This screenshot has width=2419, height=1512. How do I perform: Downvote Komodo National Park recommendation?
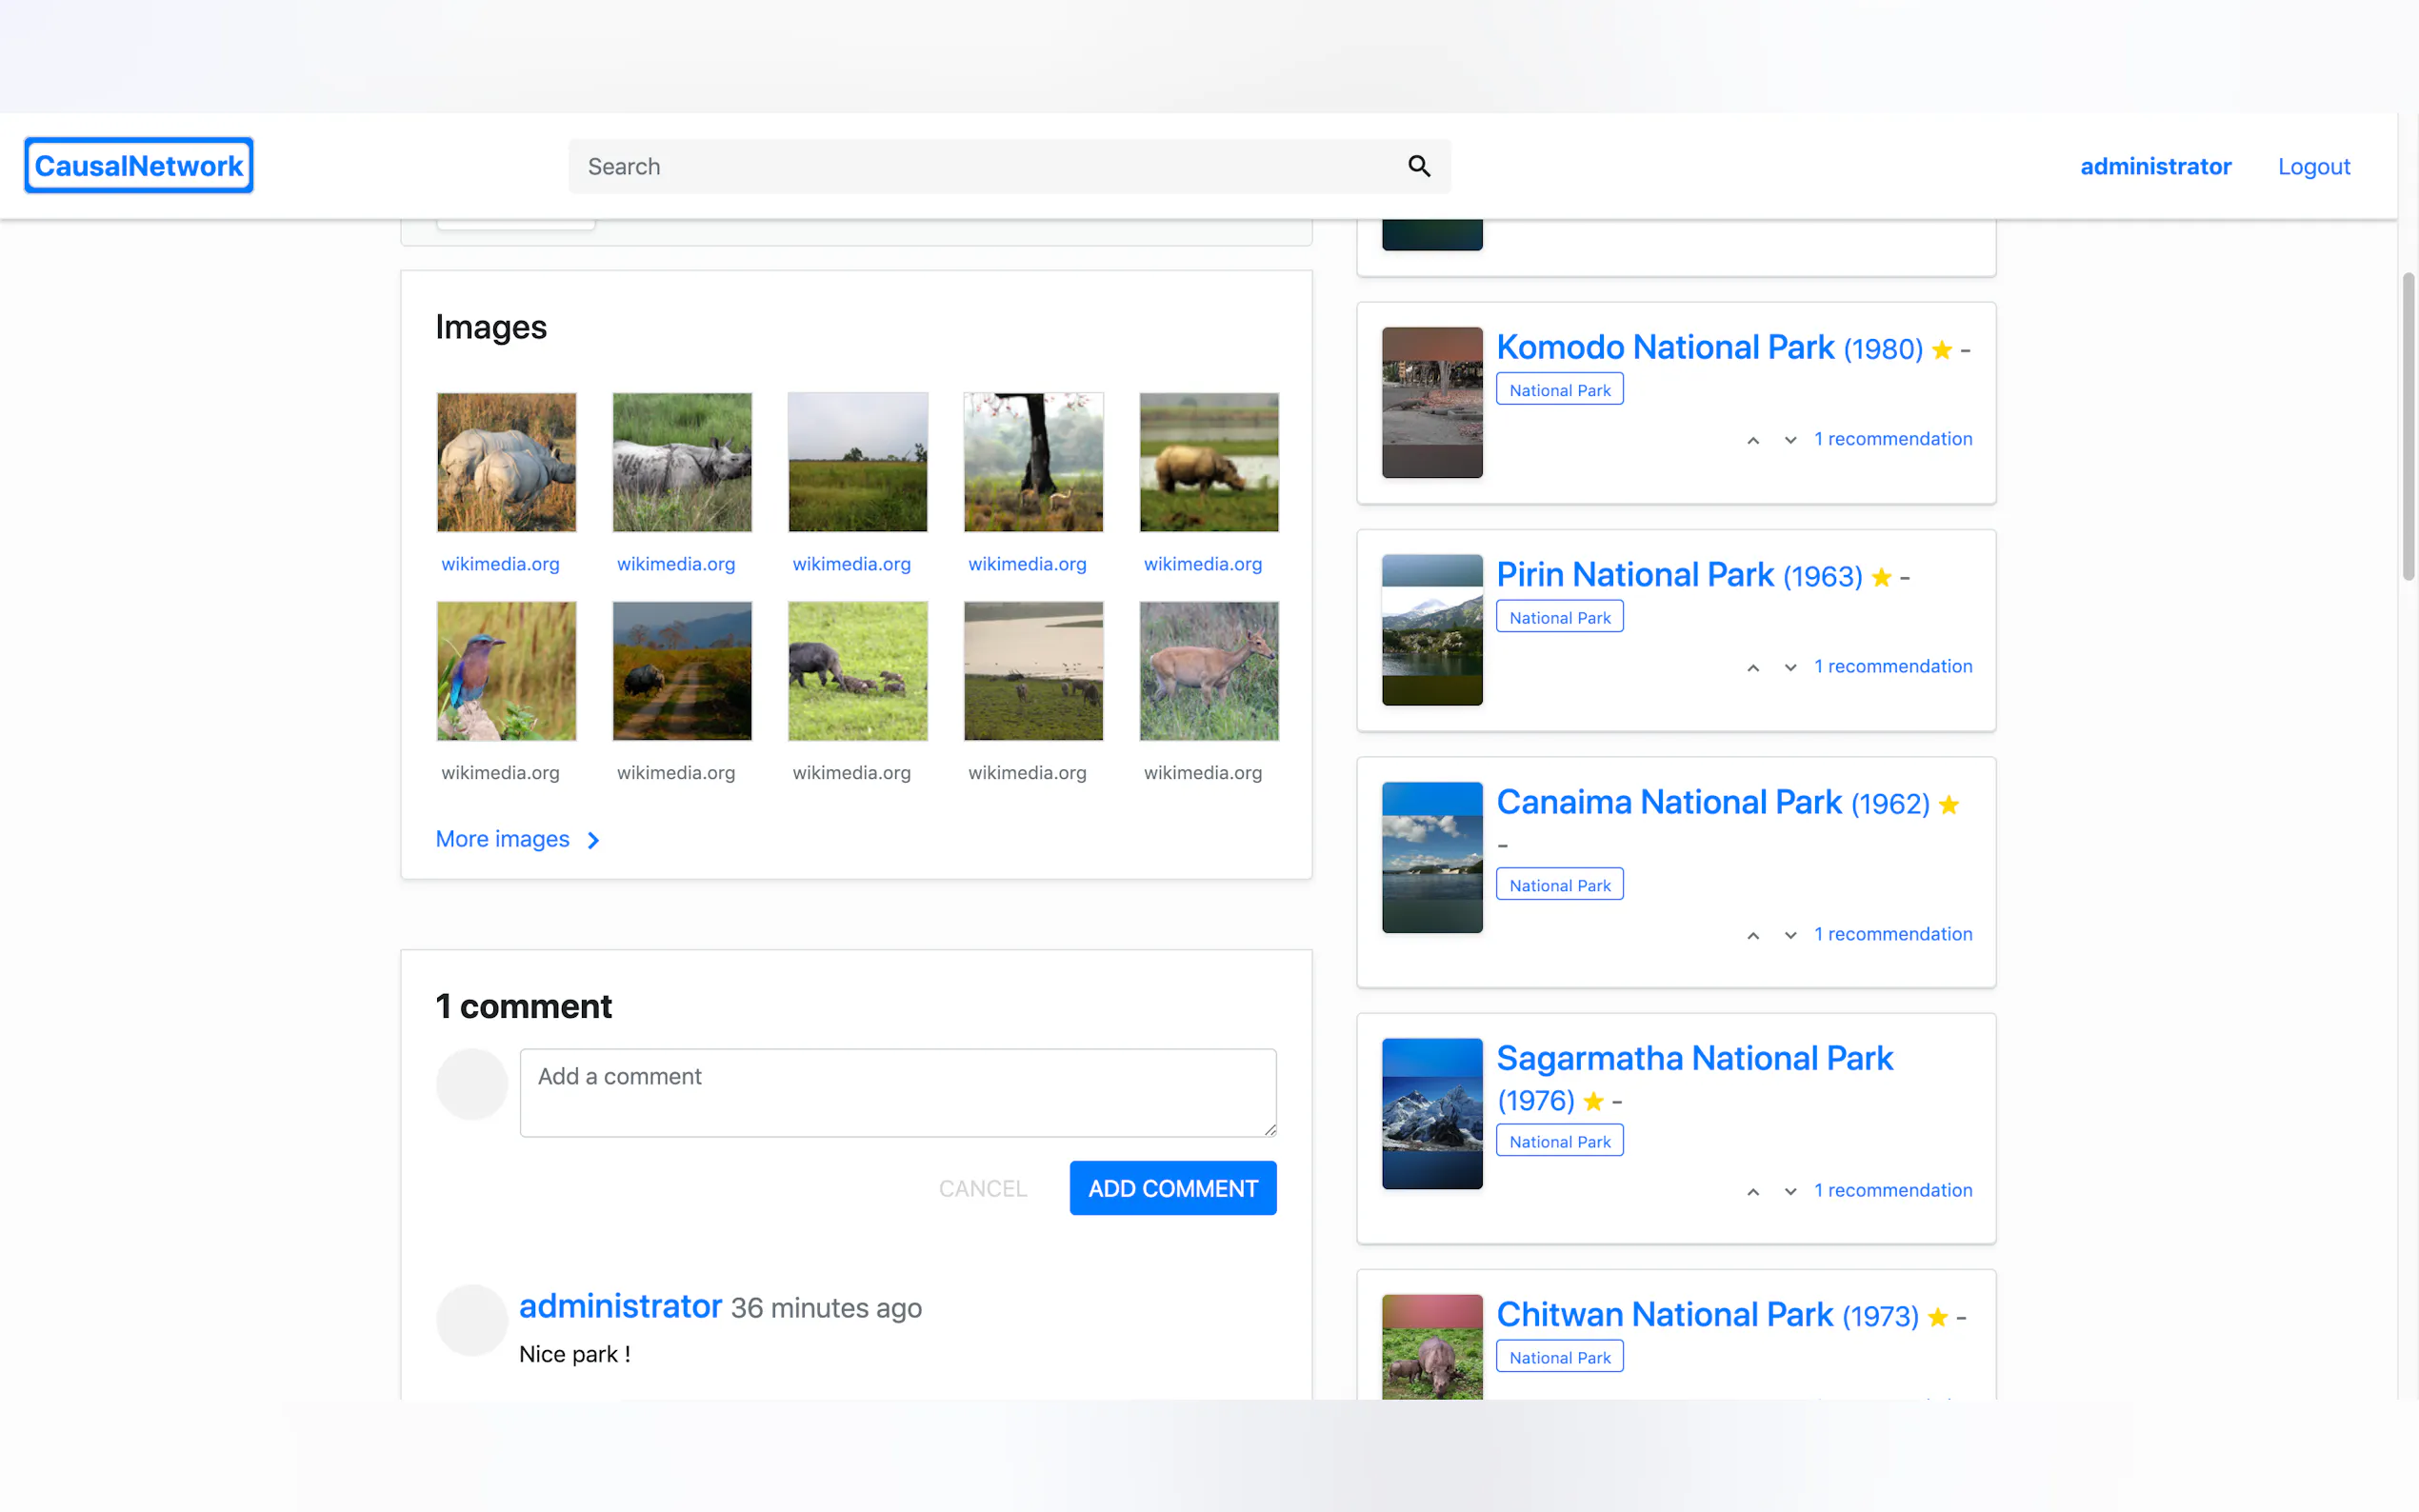[x=1790, y=440]
